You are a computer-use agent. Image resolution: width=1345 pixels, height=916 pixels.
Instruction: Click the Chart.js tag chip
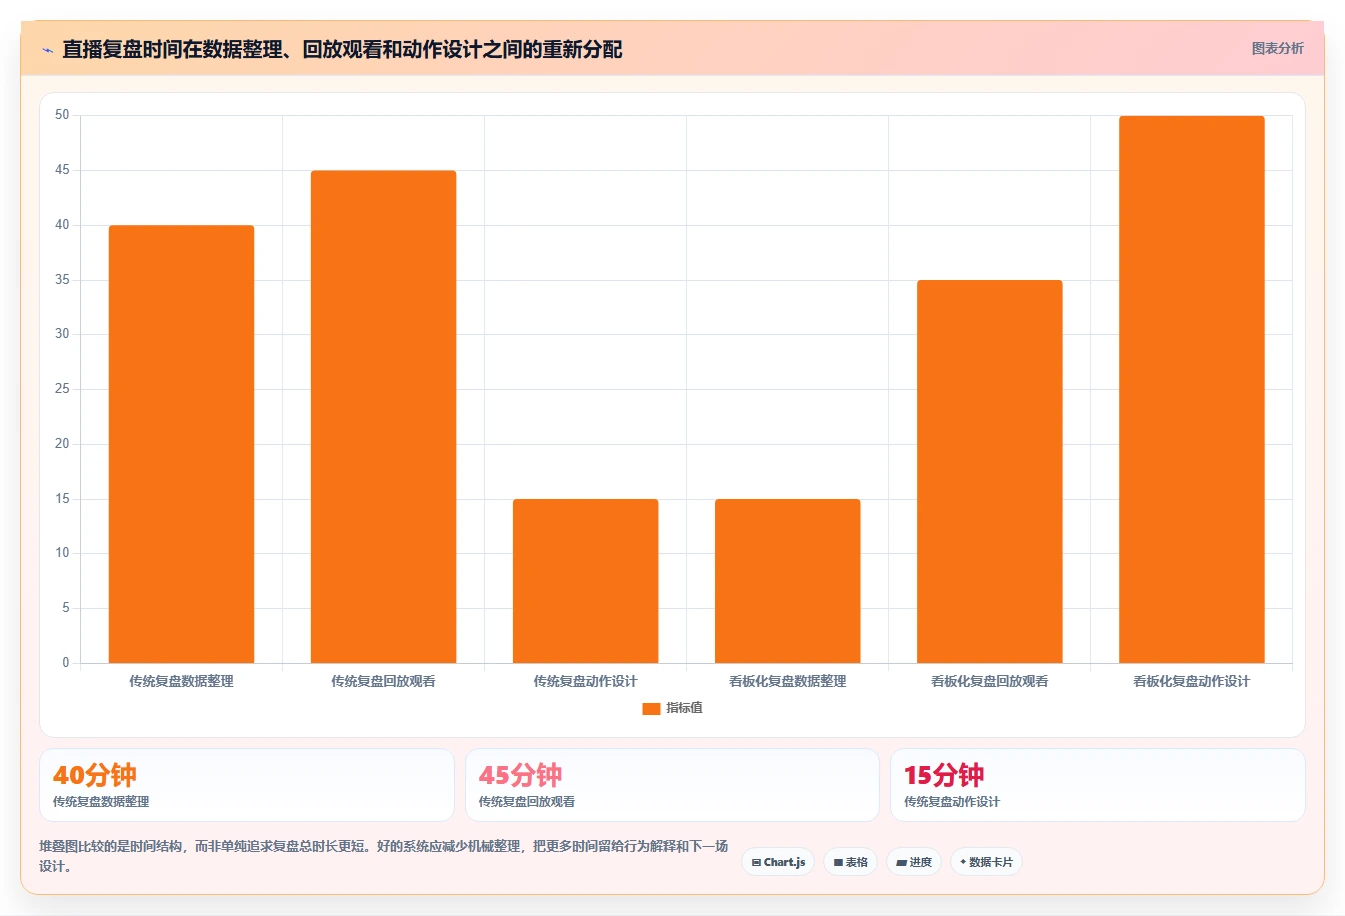pos(778,862)
